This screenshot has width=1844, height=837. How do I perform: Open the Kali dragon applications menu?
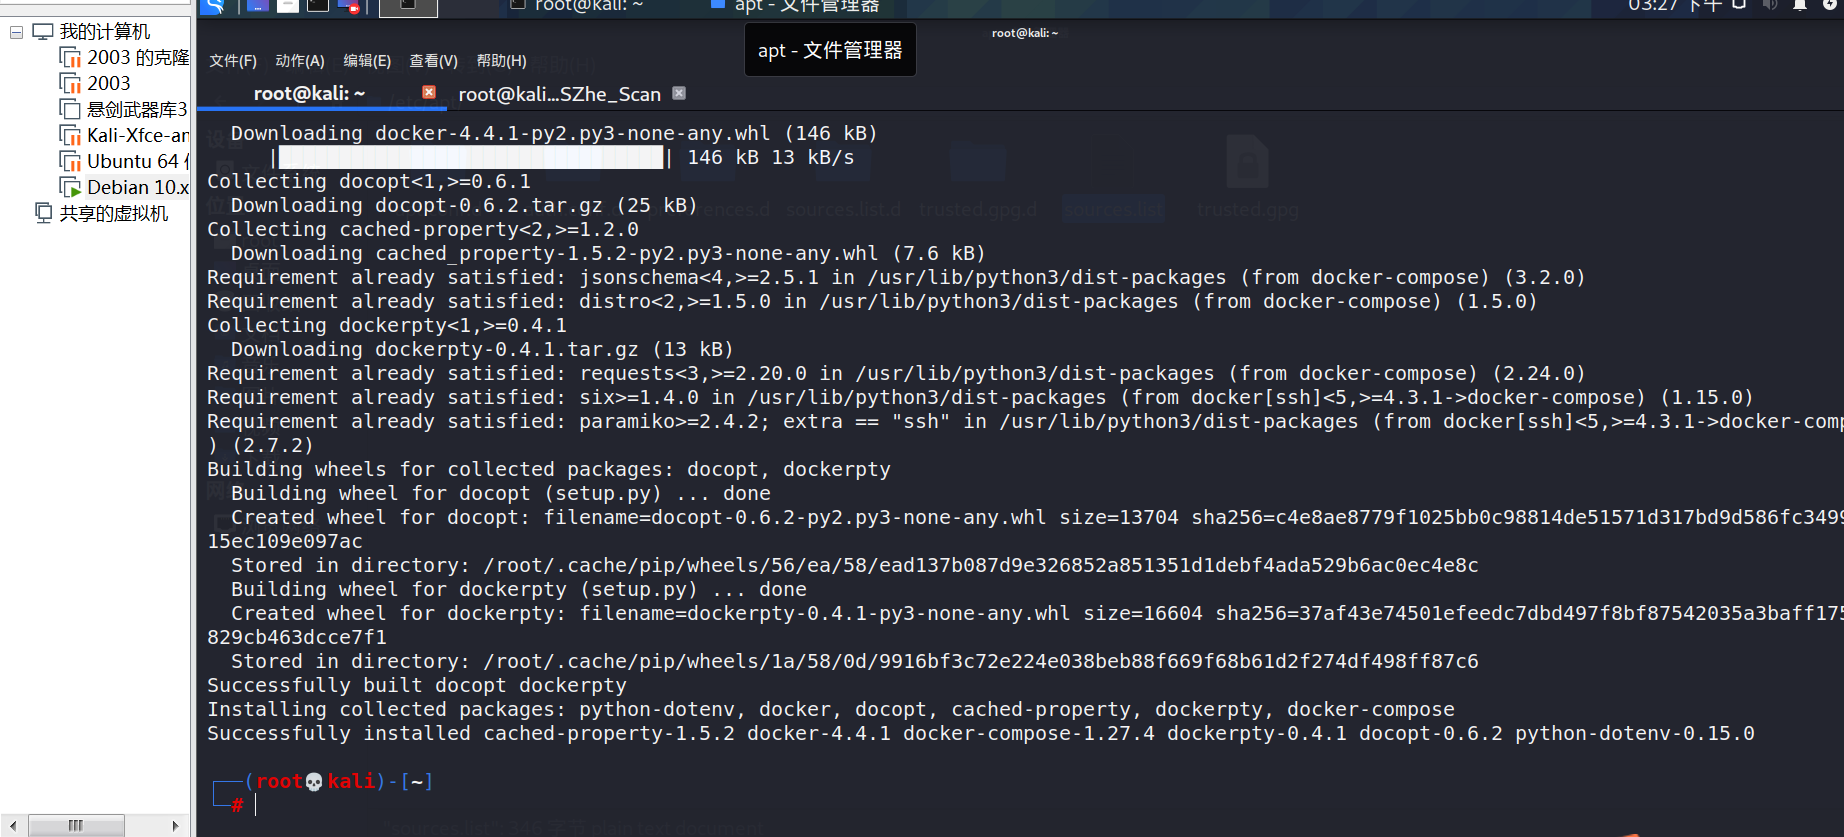212,6
